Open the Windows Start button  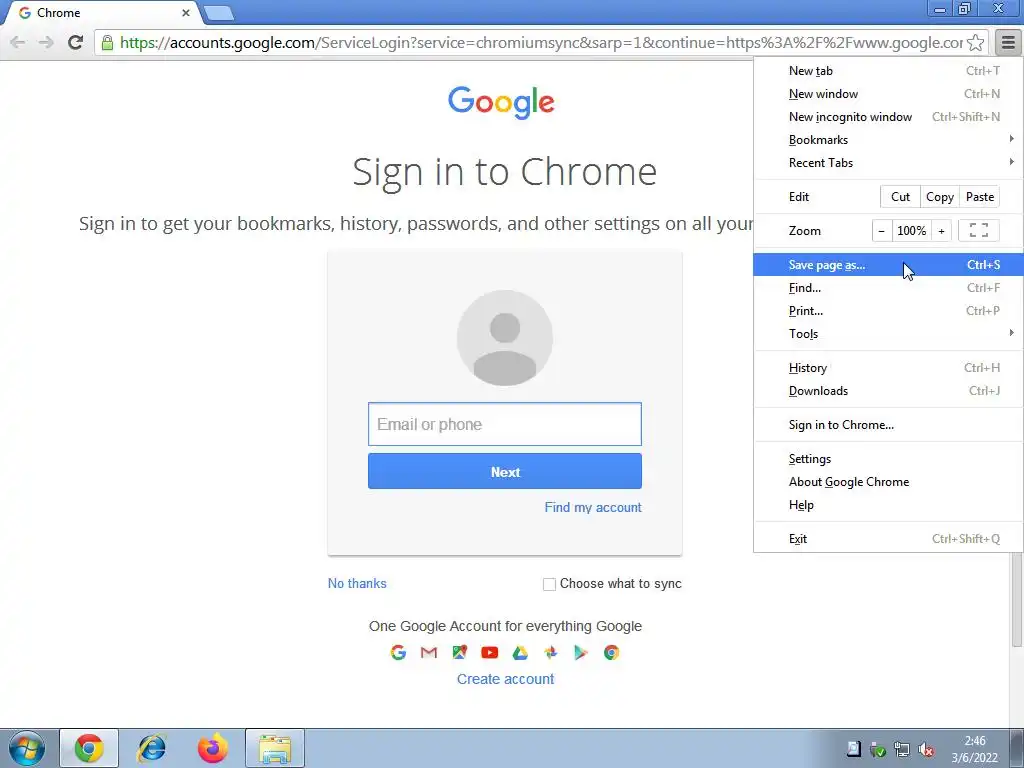(27, 748)
